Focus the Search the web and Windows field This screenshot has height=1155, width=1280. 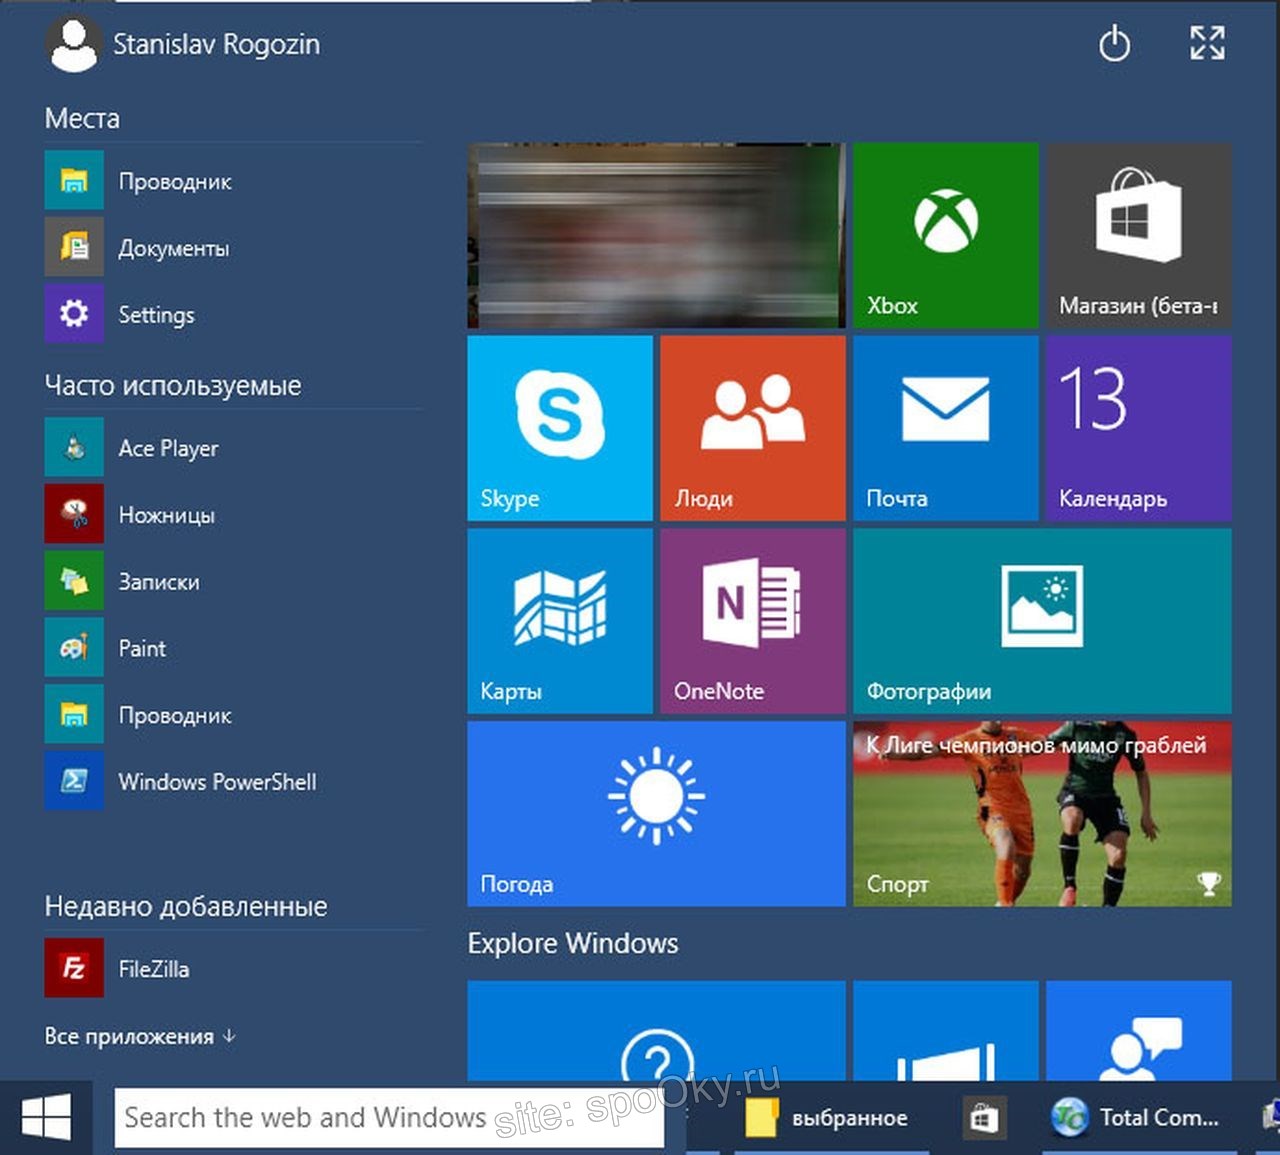[389, 1117]
